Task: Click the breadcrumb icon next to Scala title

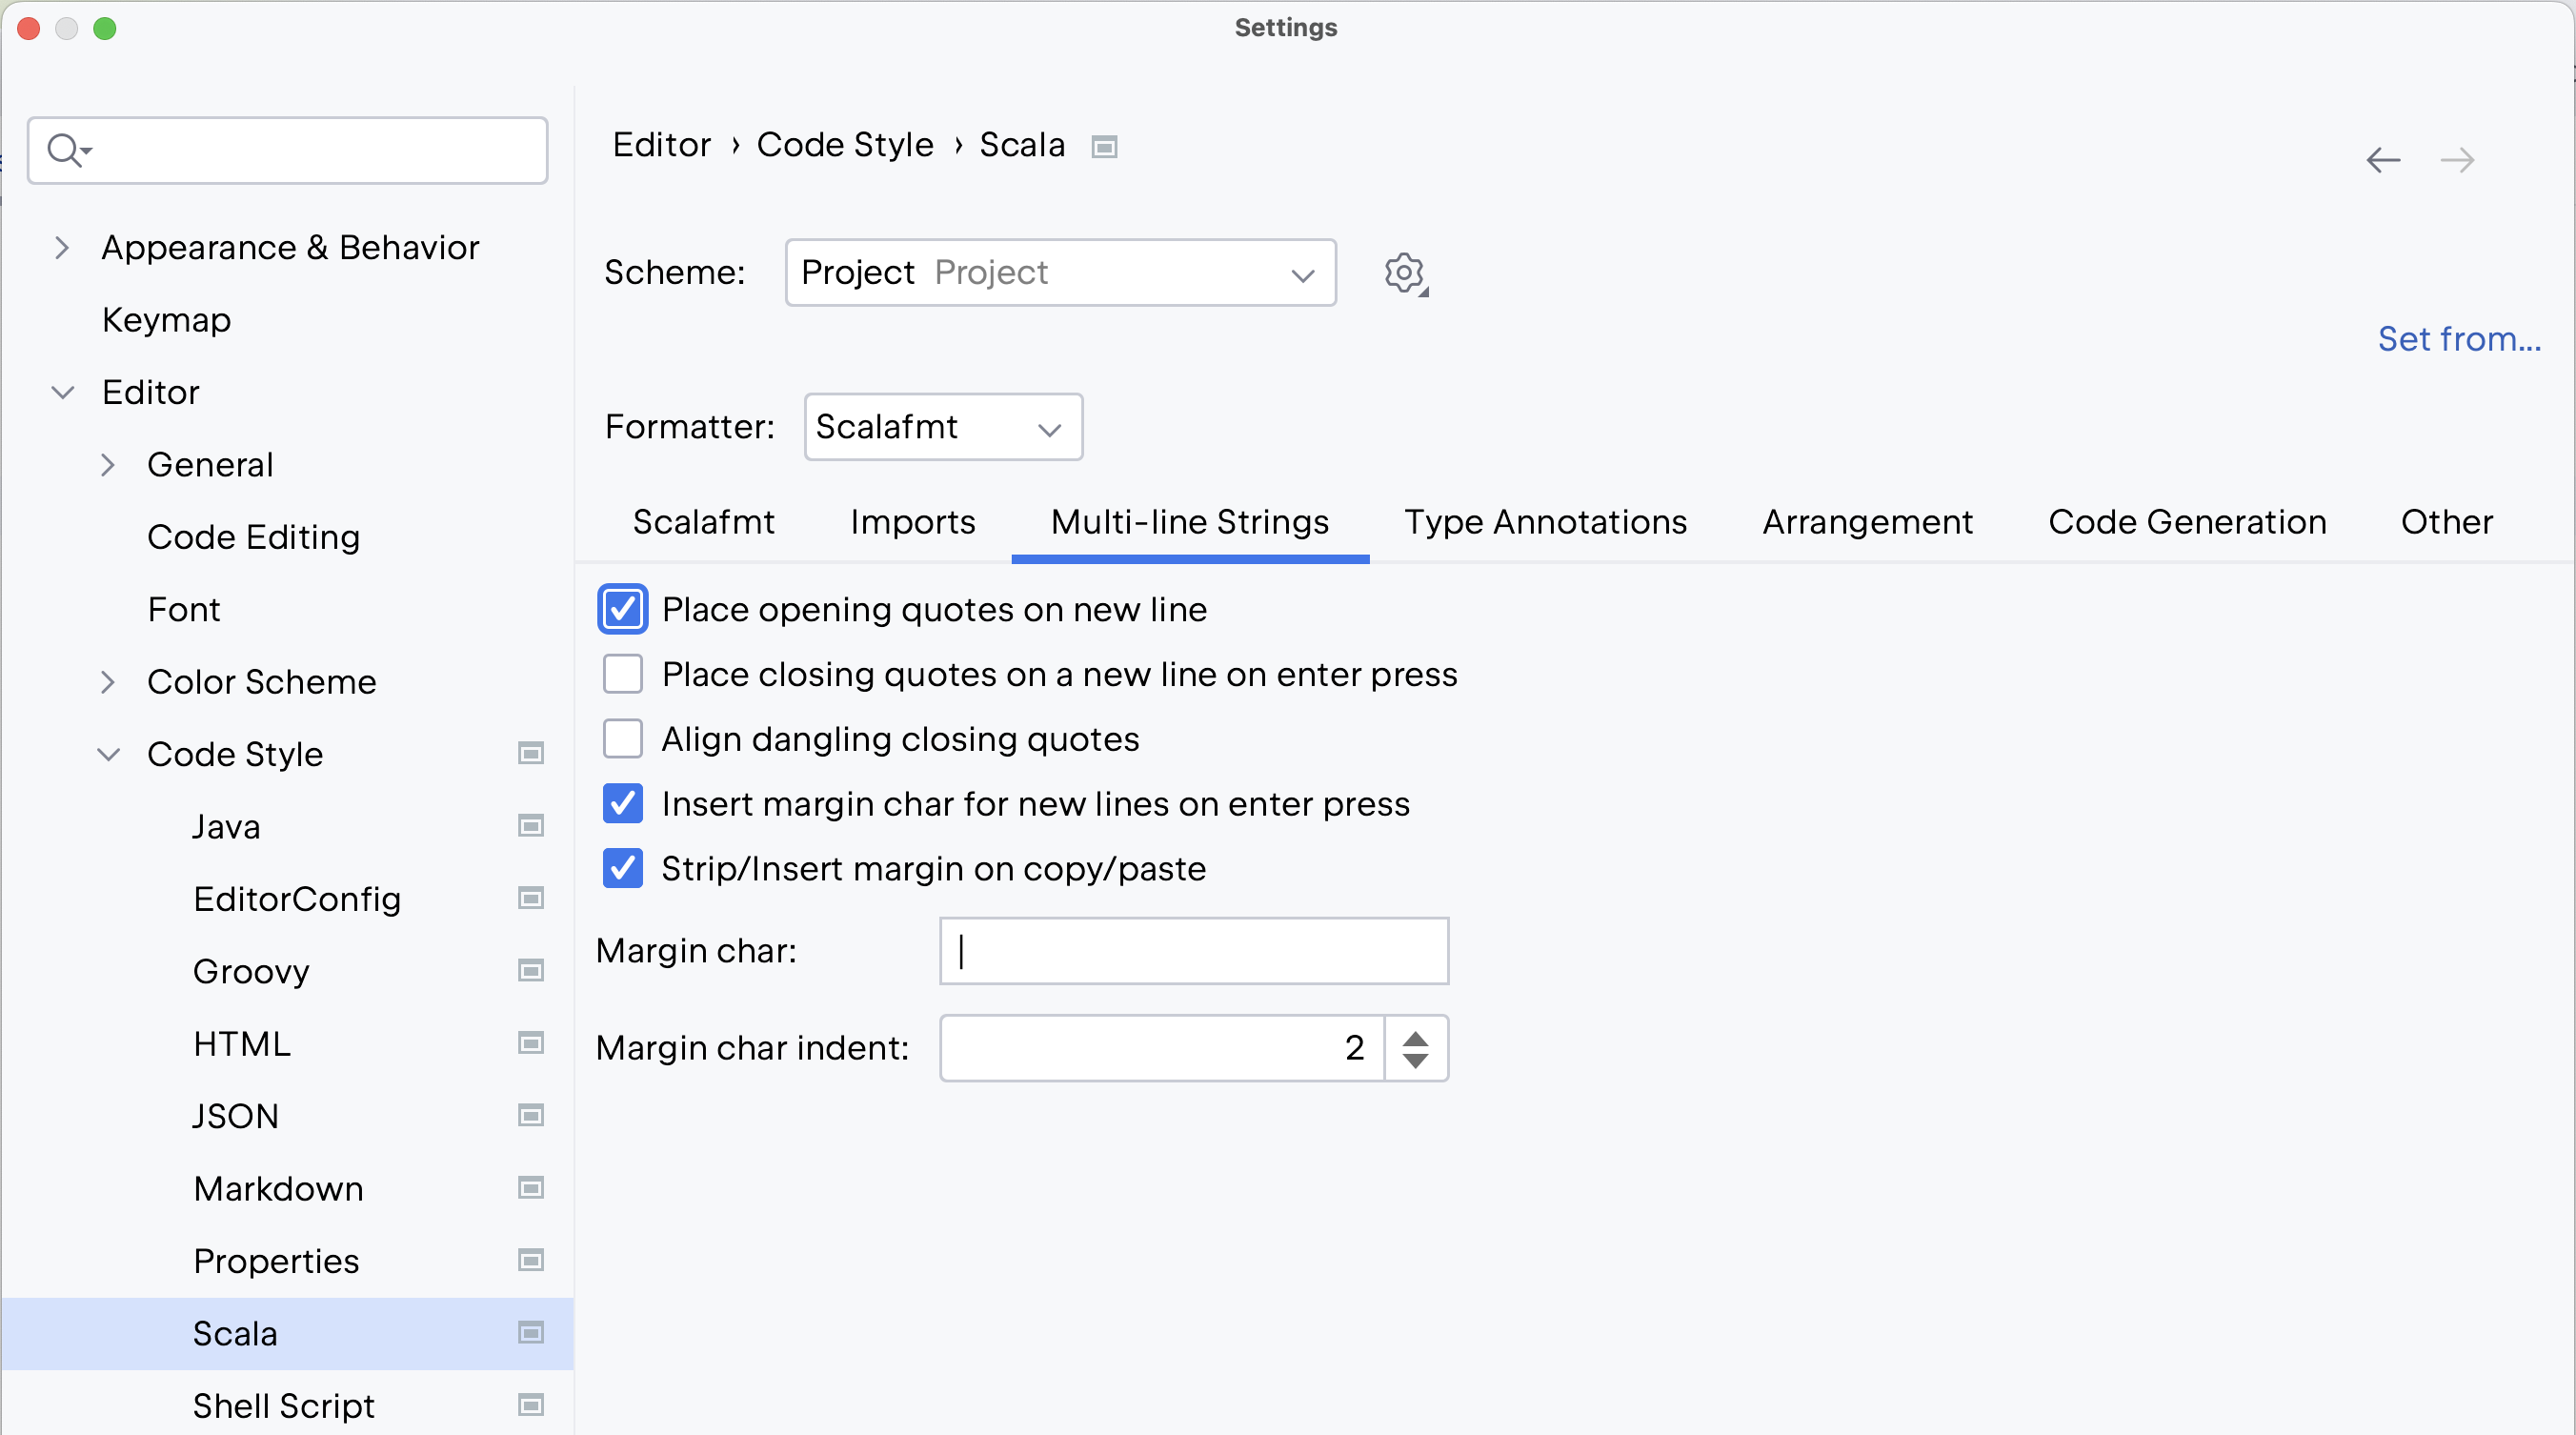Action: click(x=1104, y=146)
